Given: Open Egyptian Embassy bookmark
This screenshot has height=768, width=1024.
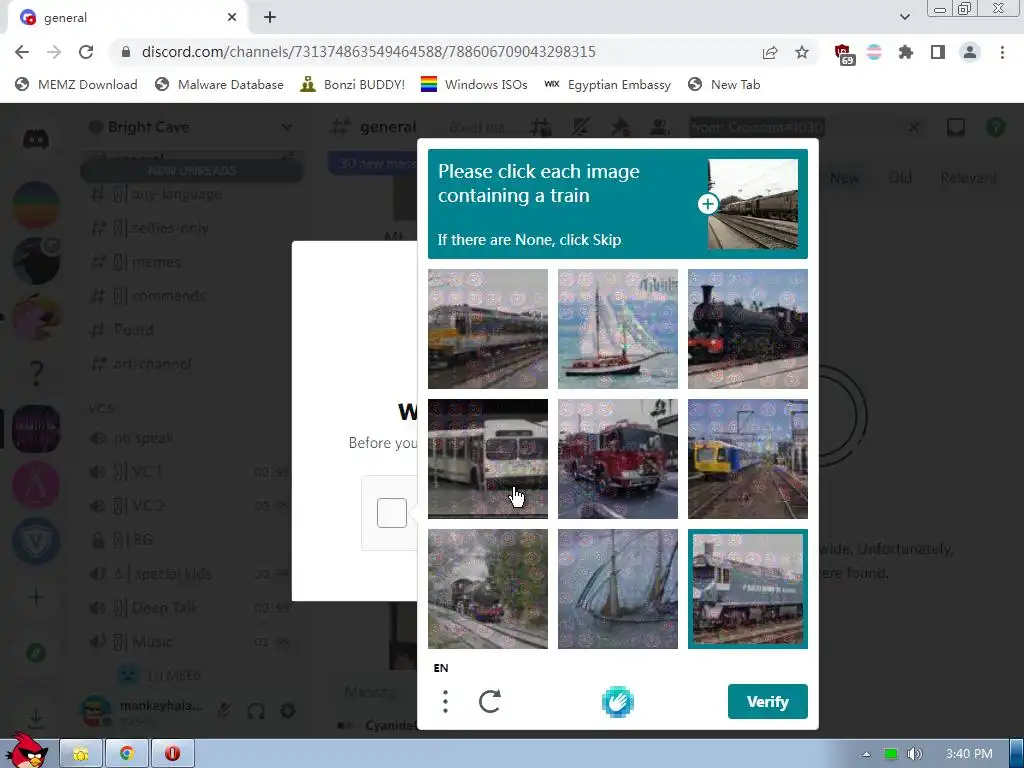Looking at the screenshot, I should click(607, 84).
